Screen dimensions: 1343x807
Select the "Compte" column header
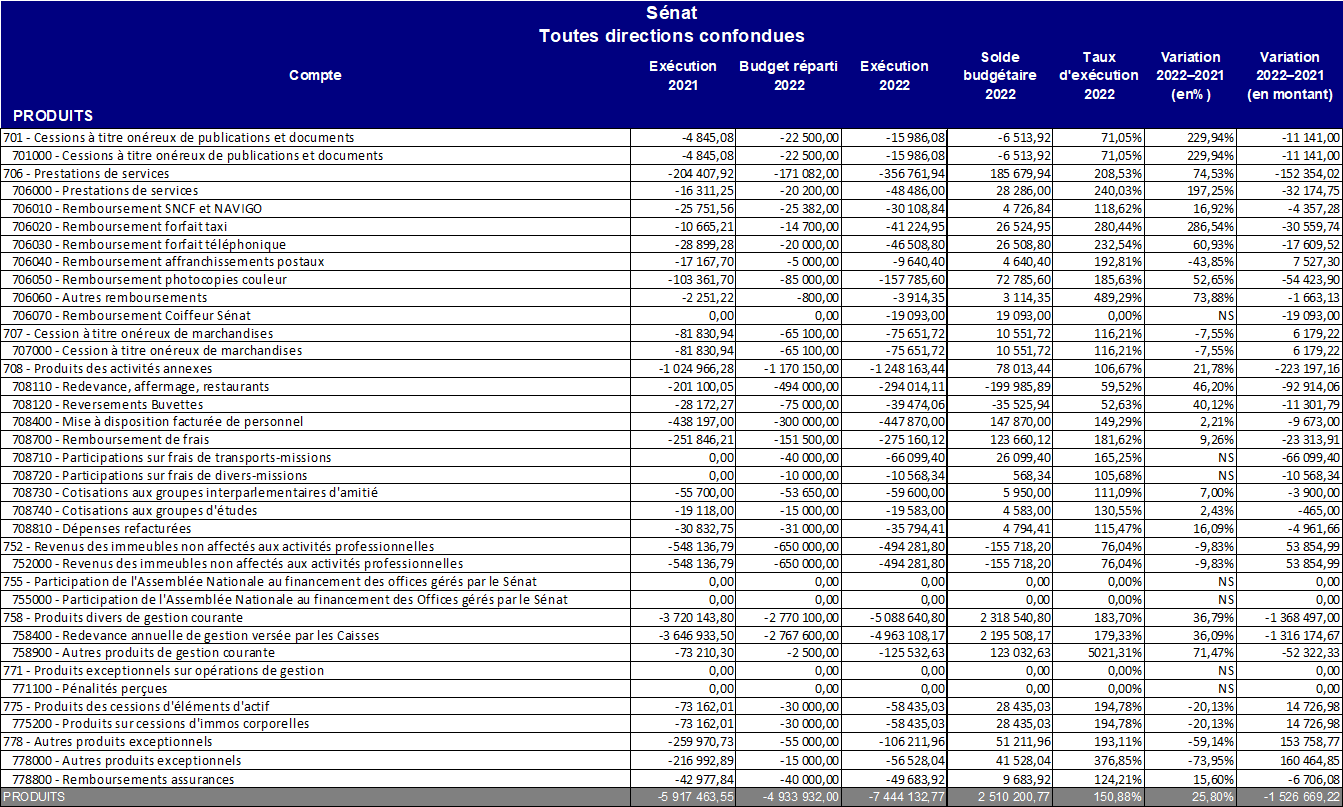pos(315,75)
